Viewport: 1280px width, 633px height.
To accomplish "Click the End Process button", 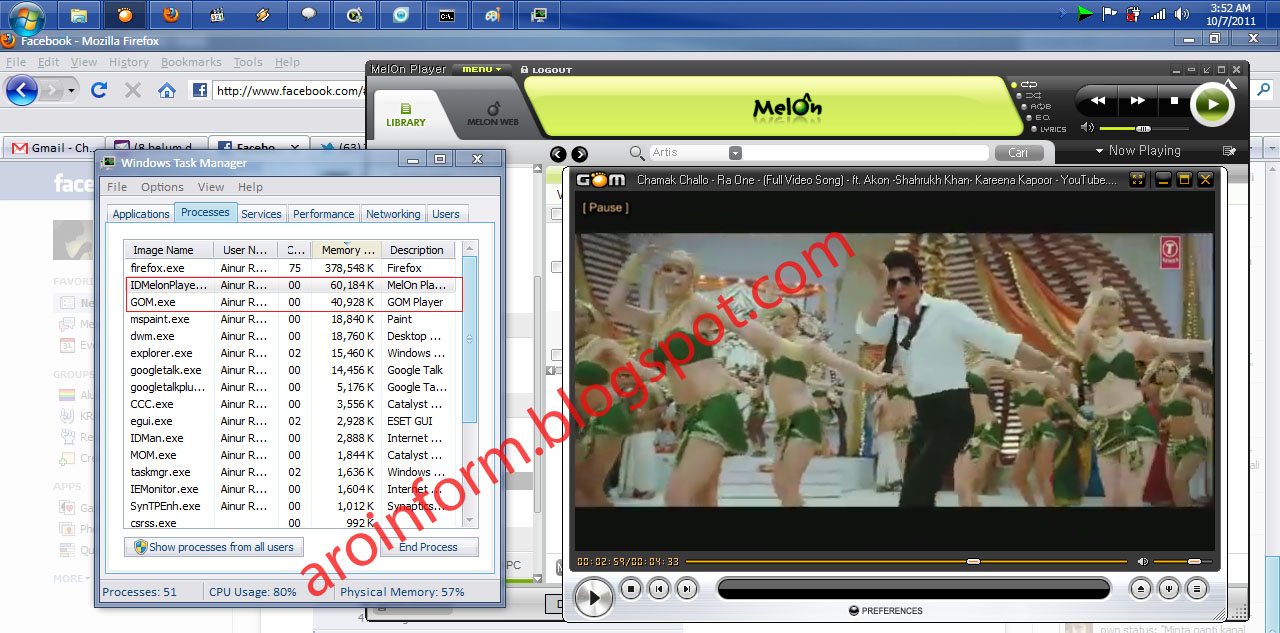I will coord(429,547).
